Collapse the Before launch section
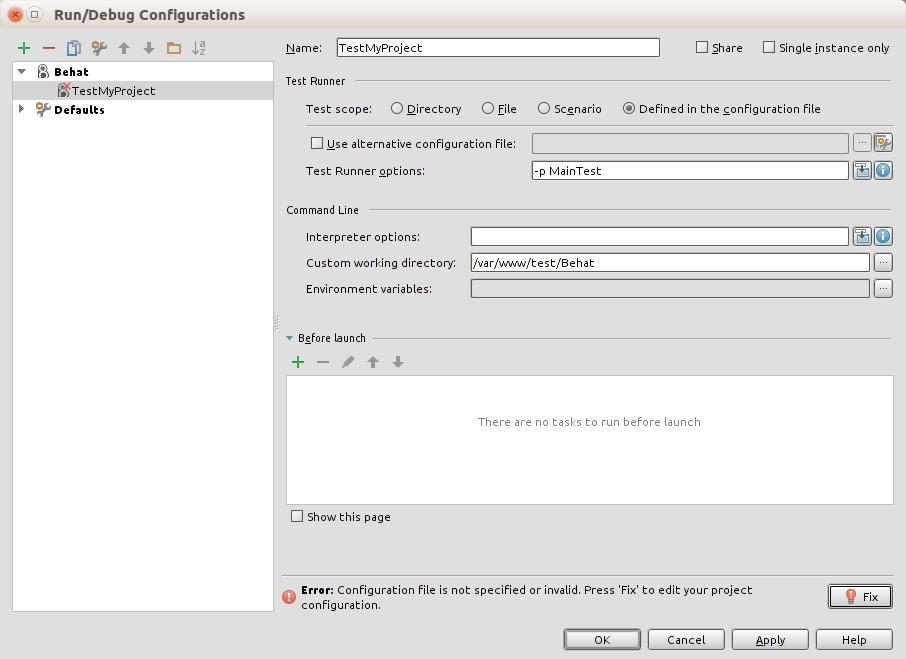The width and height of the screenshot is (906, 659). tap(290, 338)
